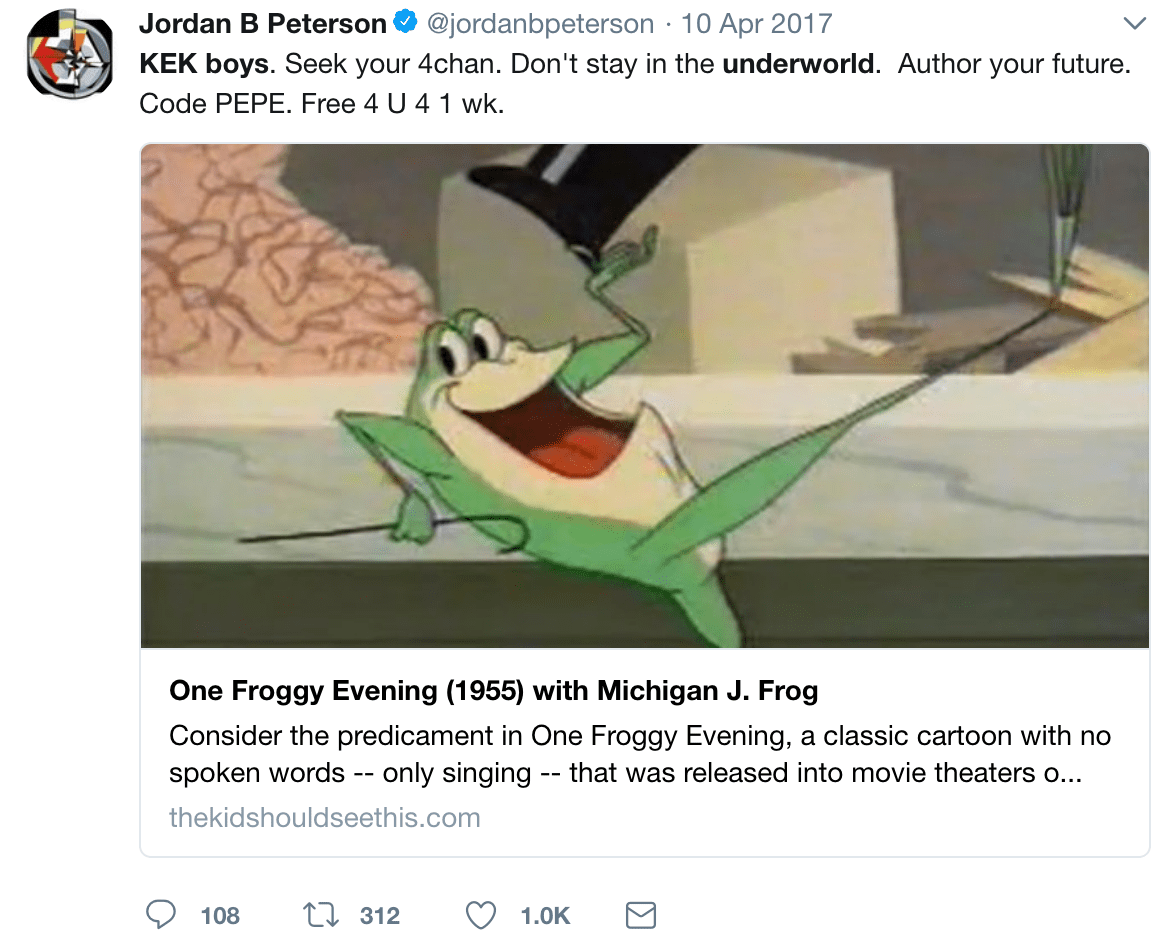Like the tweet with the heart icon
Image resolution: width=1166 pixels, height=946 pixels.
(482, 914)
